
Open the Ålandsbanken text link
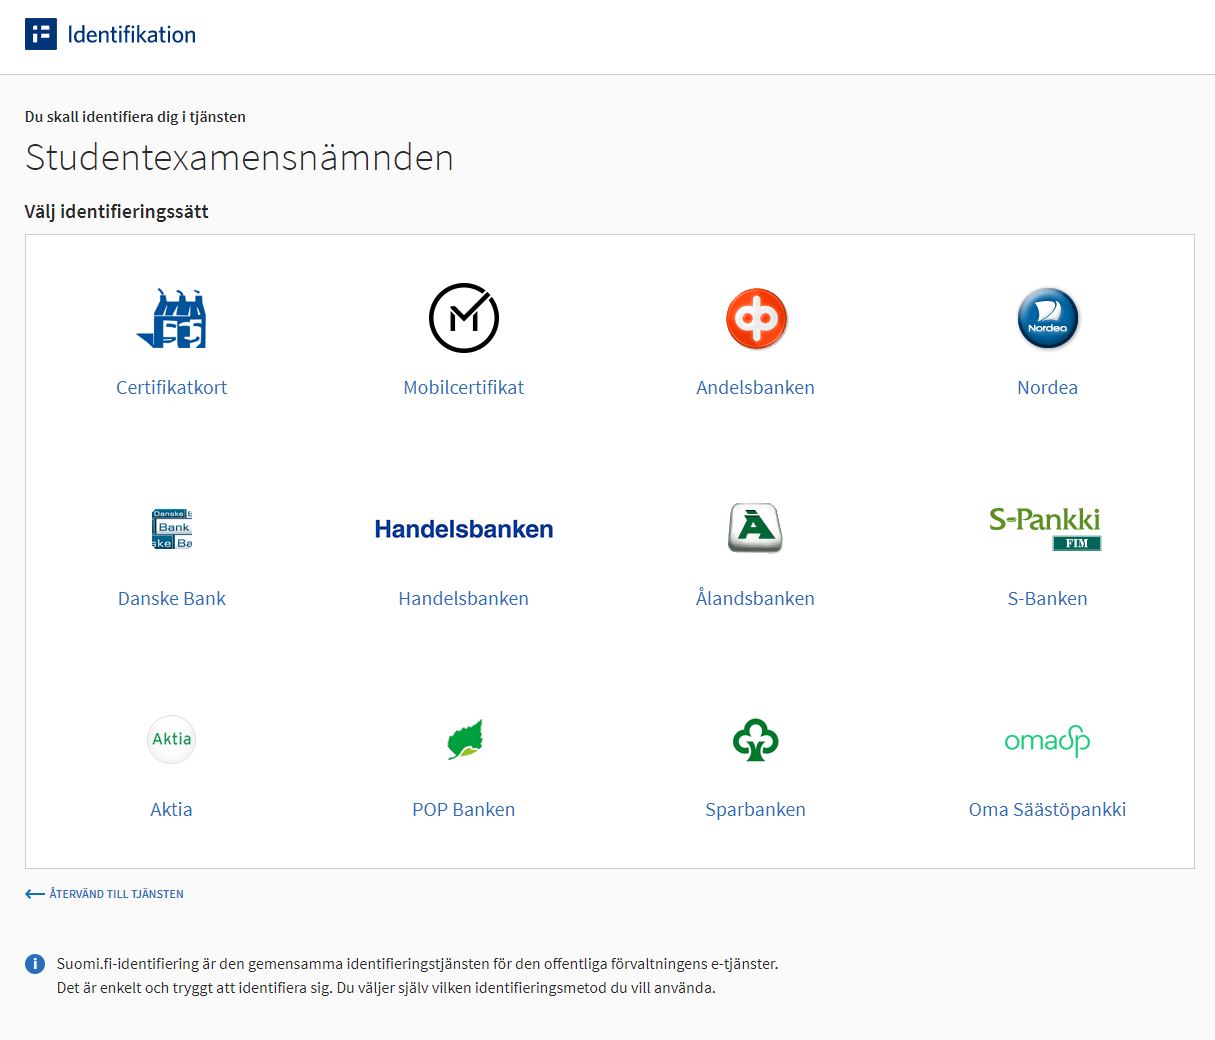pyautogui.click(x=756, y=599)
